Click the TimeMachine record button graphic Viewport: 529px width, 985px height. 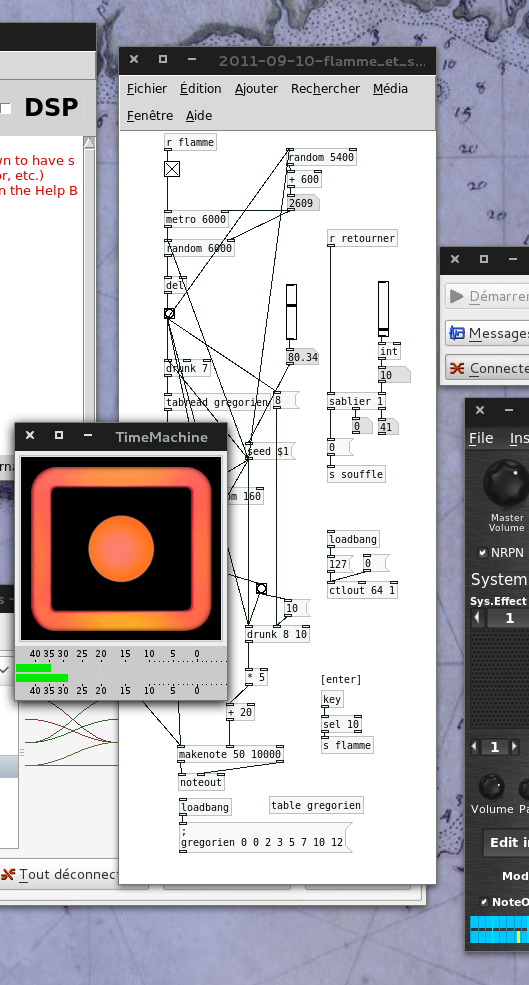click(x=121, y=548)
